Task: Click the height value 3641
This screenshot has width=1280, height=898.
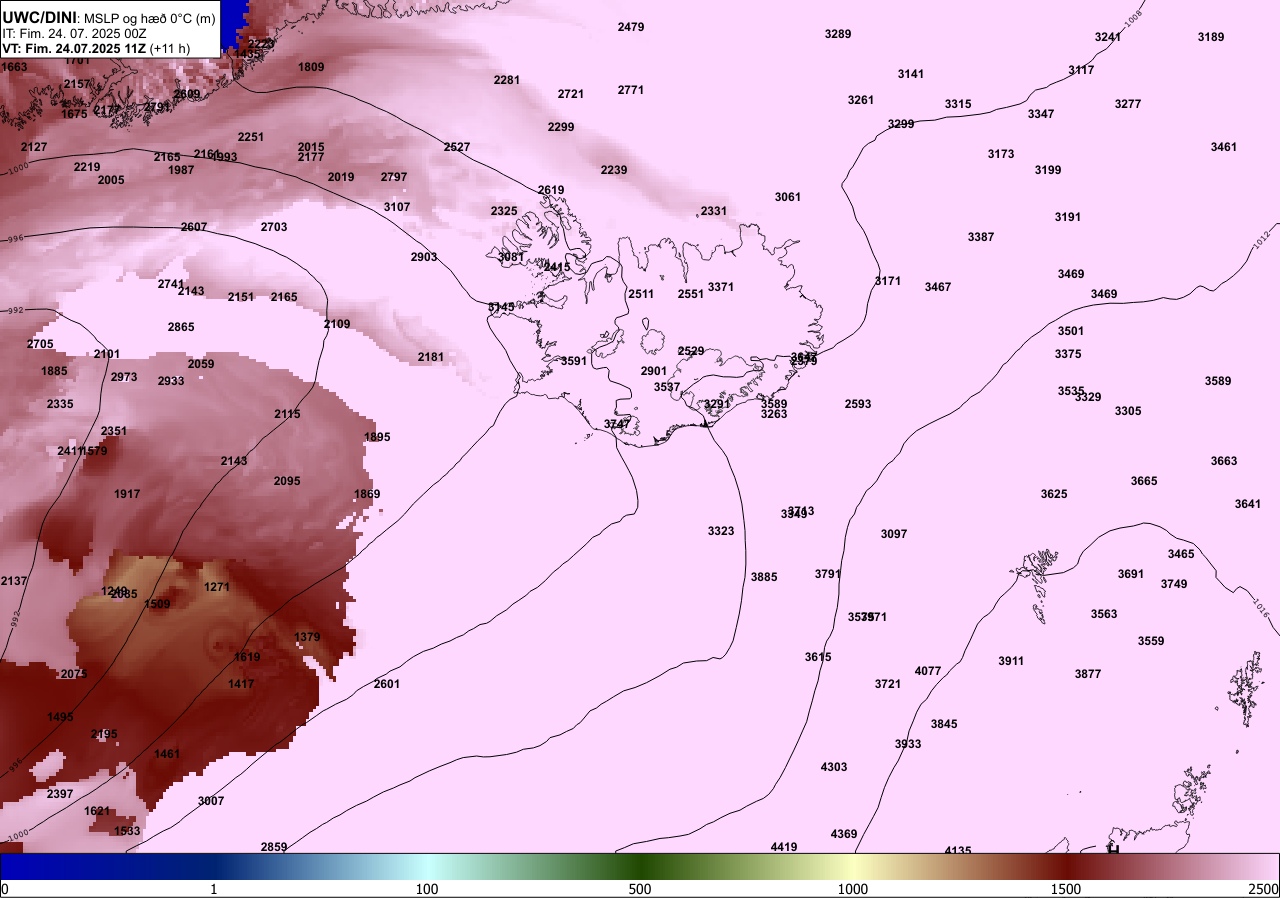Action: (1248, 504)
